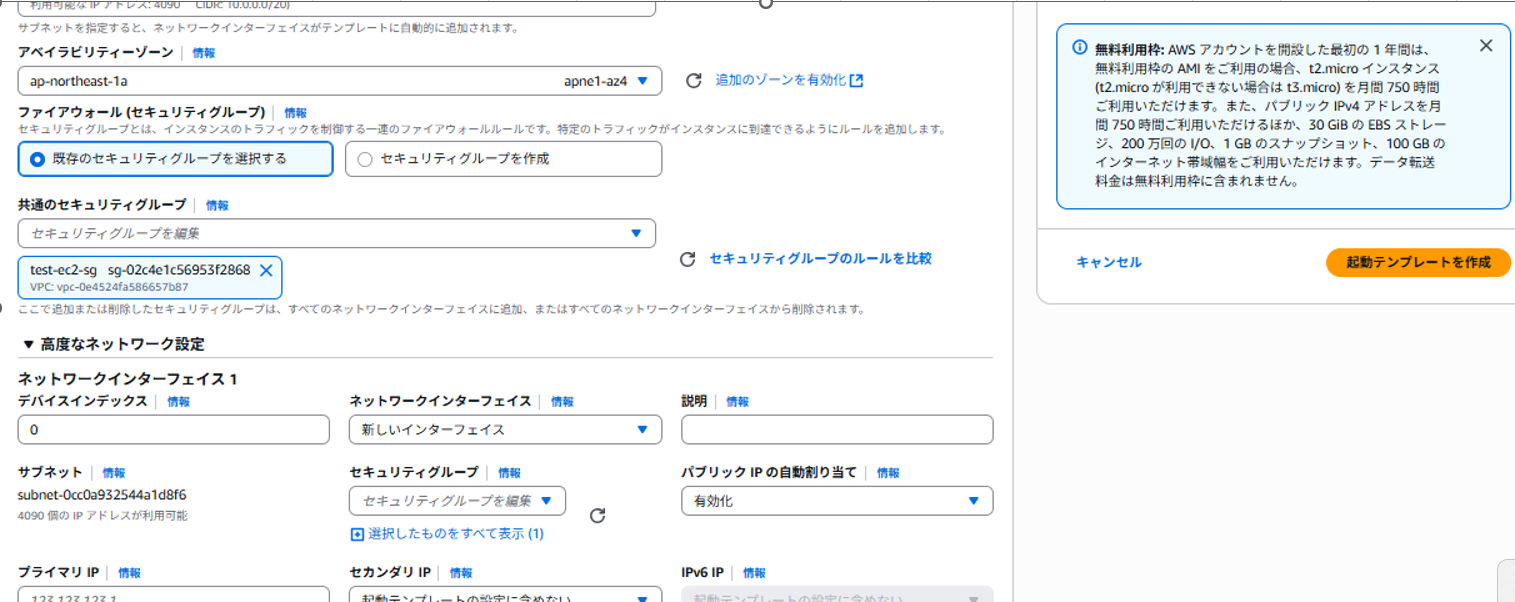Open the パブリック IP の自動割り当て dropdown
The height and width of the screenshot is (602, 1515).
pyautogui.click(x=837, y=501)
